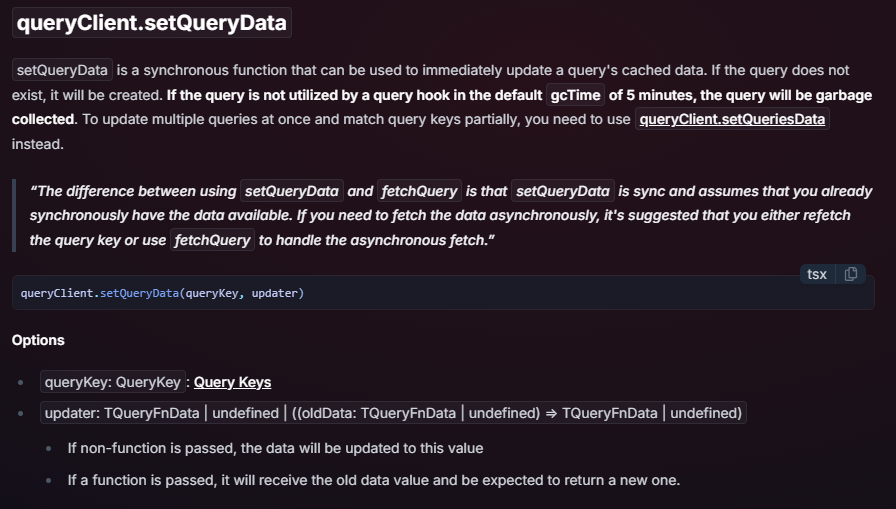Screen dimensions: 896x509
Task: Click the setQueryData chip after 'difference between using'
Action: (x=291, y=191)
